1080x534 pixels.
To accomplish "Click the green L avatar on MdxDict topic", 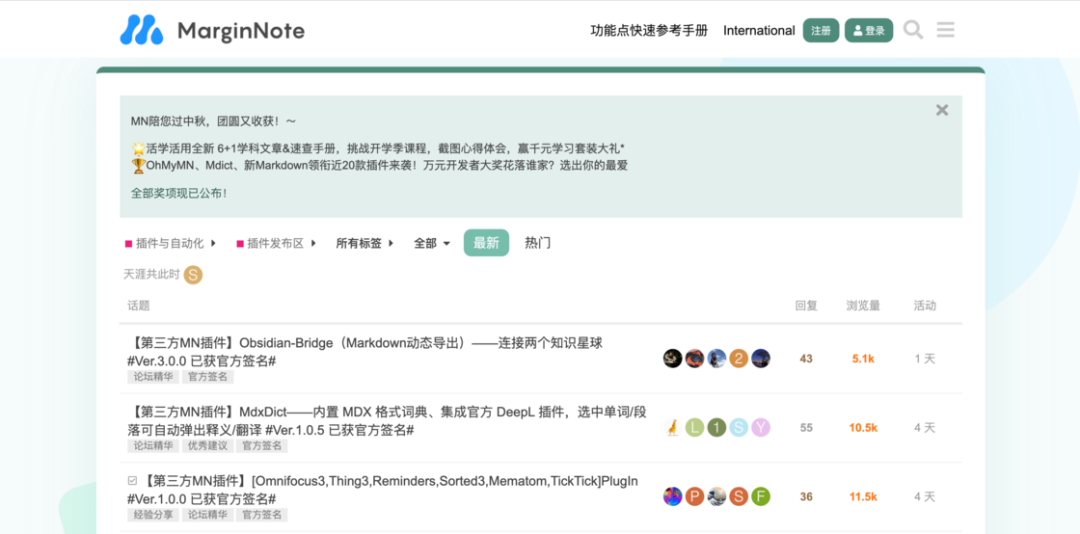I will (x=694, y=428).
